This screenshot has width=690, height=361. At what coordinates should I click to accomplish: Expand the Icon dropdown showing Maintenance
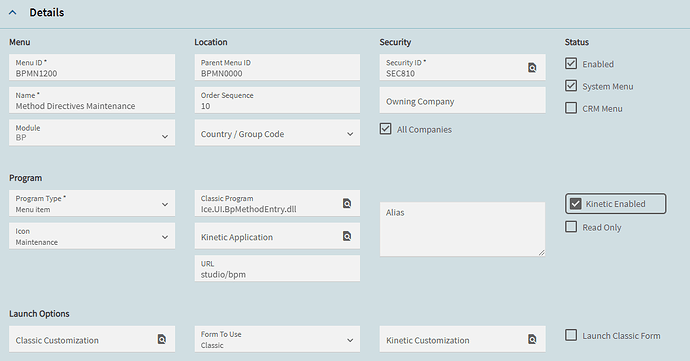[92, 236]
